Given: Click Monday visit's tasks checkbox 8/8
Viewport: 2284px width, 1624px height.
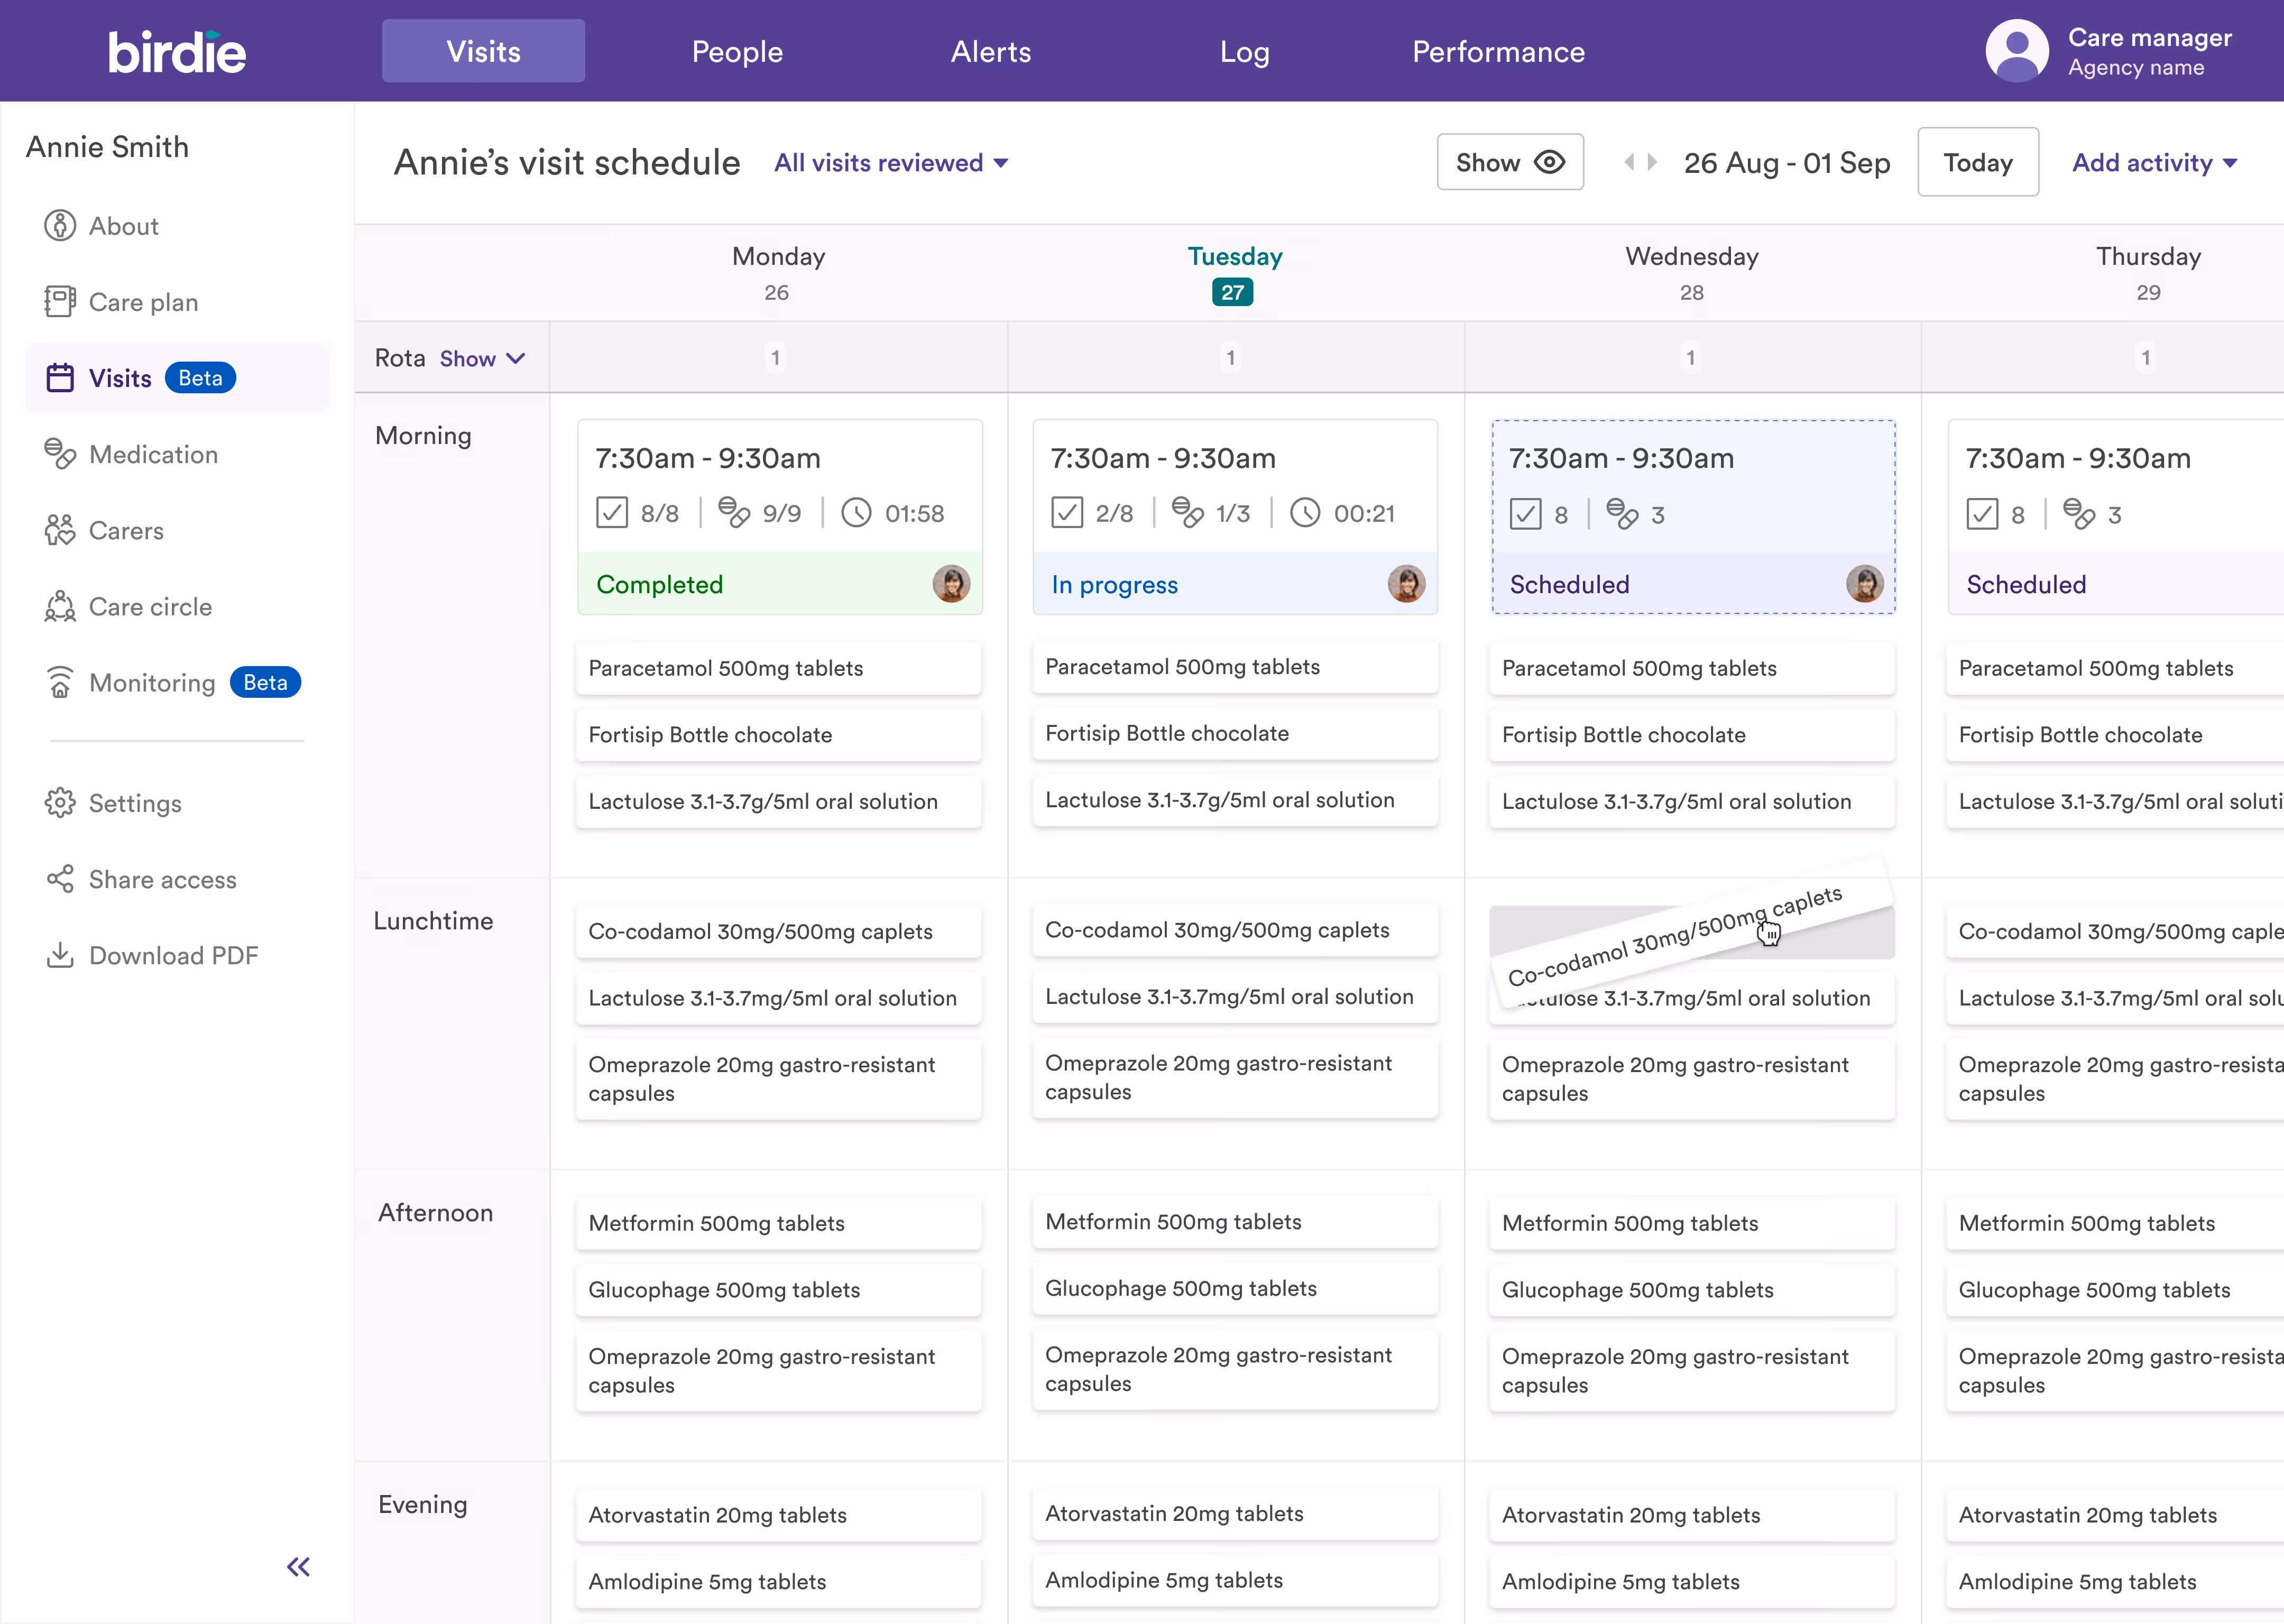Looking at the screenshot, I should tap(612, 513).
